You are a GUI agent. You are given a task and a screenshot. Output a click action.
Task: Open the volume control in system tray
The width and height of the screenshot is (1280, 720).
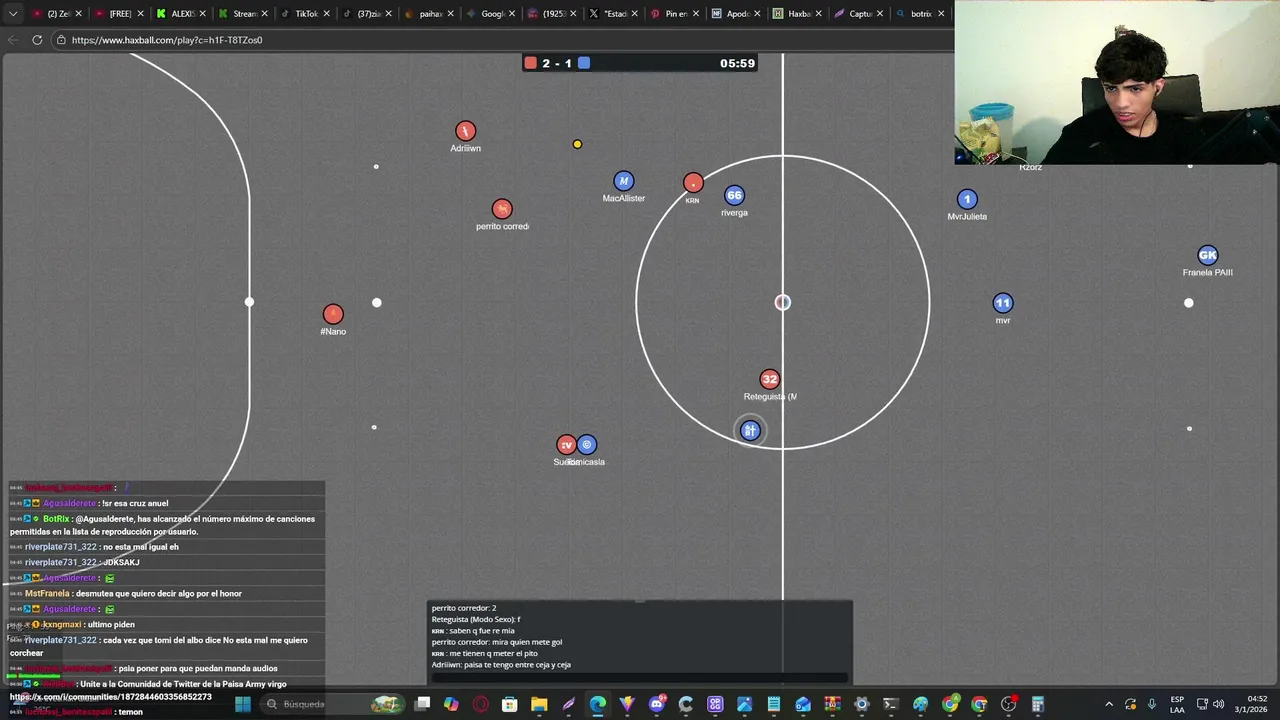coord(1218,704)
